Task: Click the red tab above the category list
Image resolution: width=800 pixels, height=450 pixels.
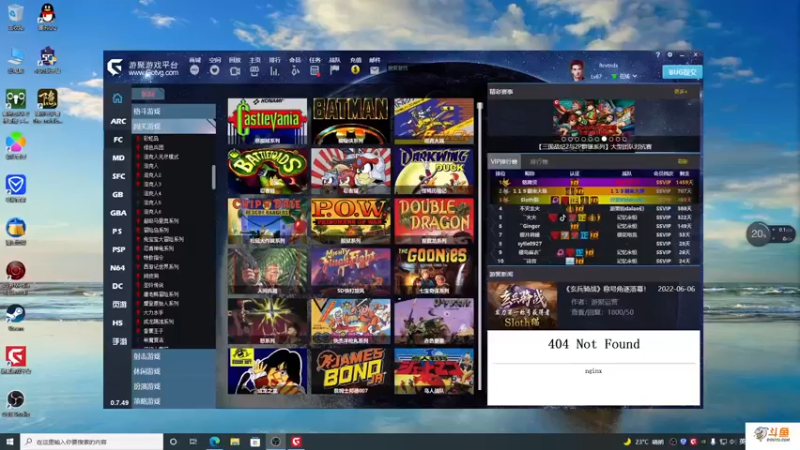Action: tap(148, 94)
